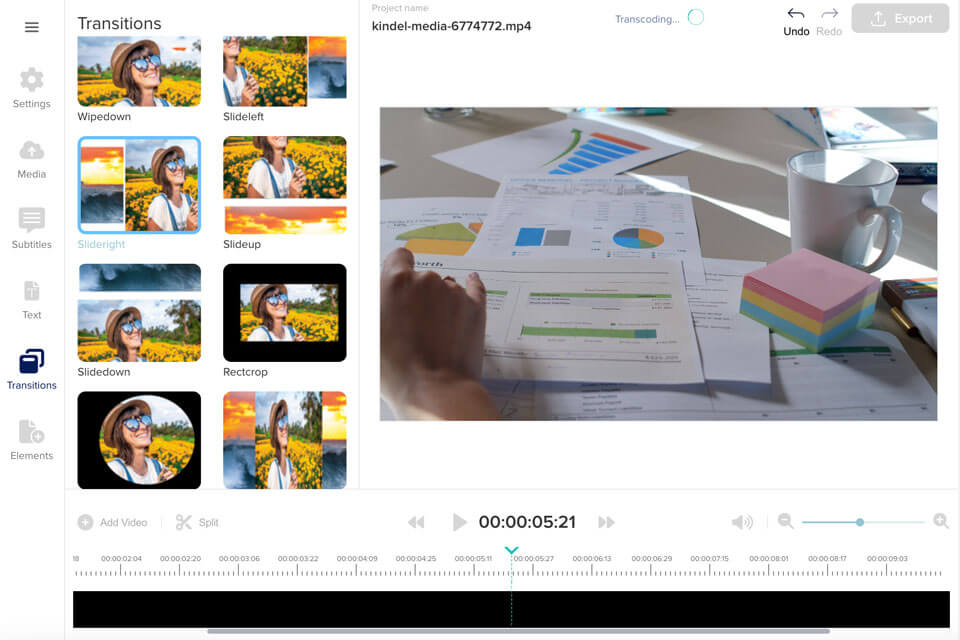Zoom out the timeline with magnifier minus
Viewport: 960px width, 640px height.
coord(786,521)
